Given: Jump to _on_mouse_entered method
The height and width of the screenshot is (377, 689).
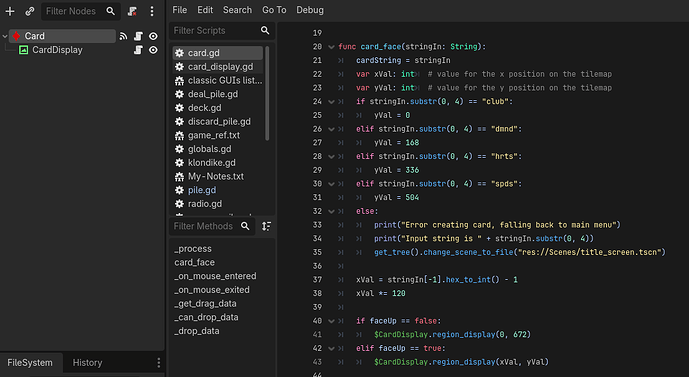Looking at the screenshot, I should pos(215,276).
